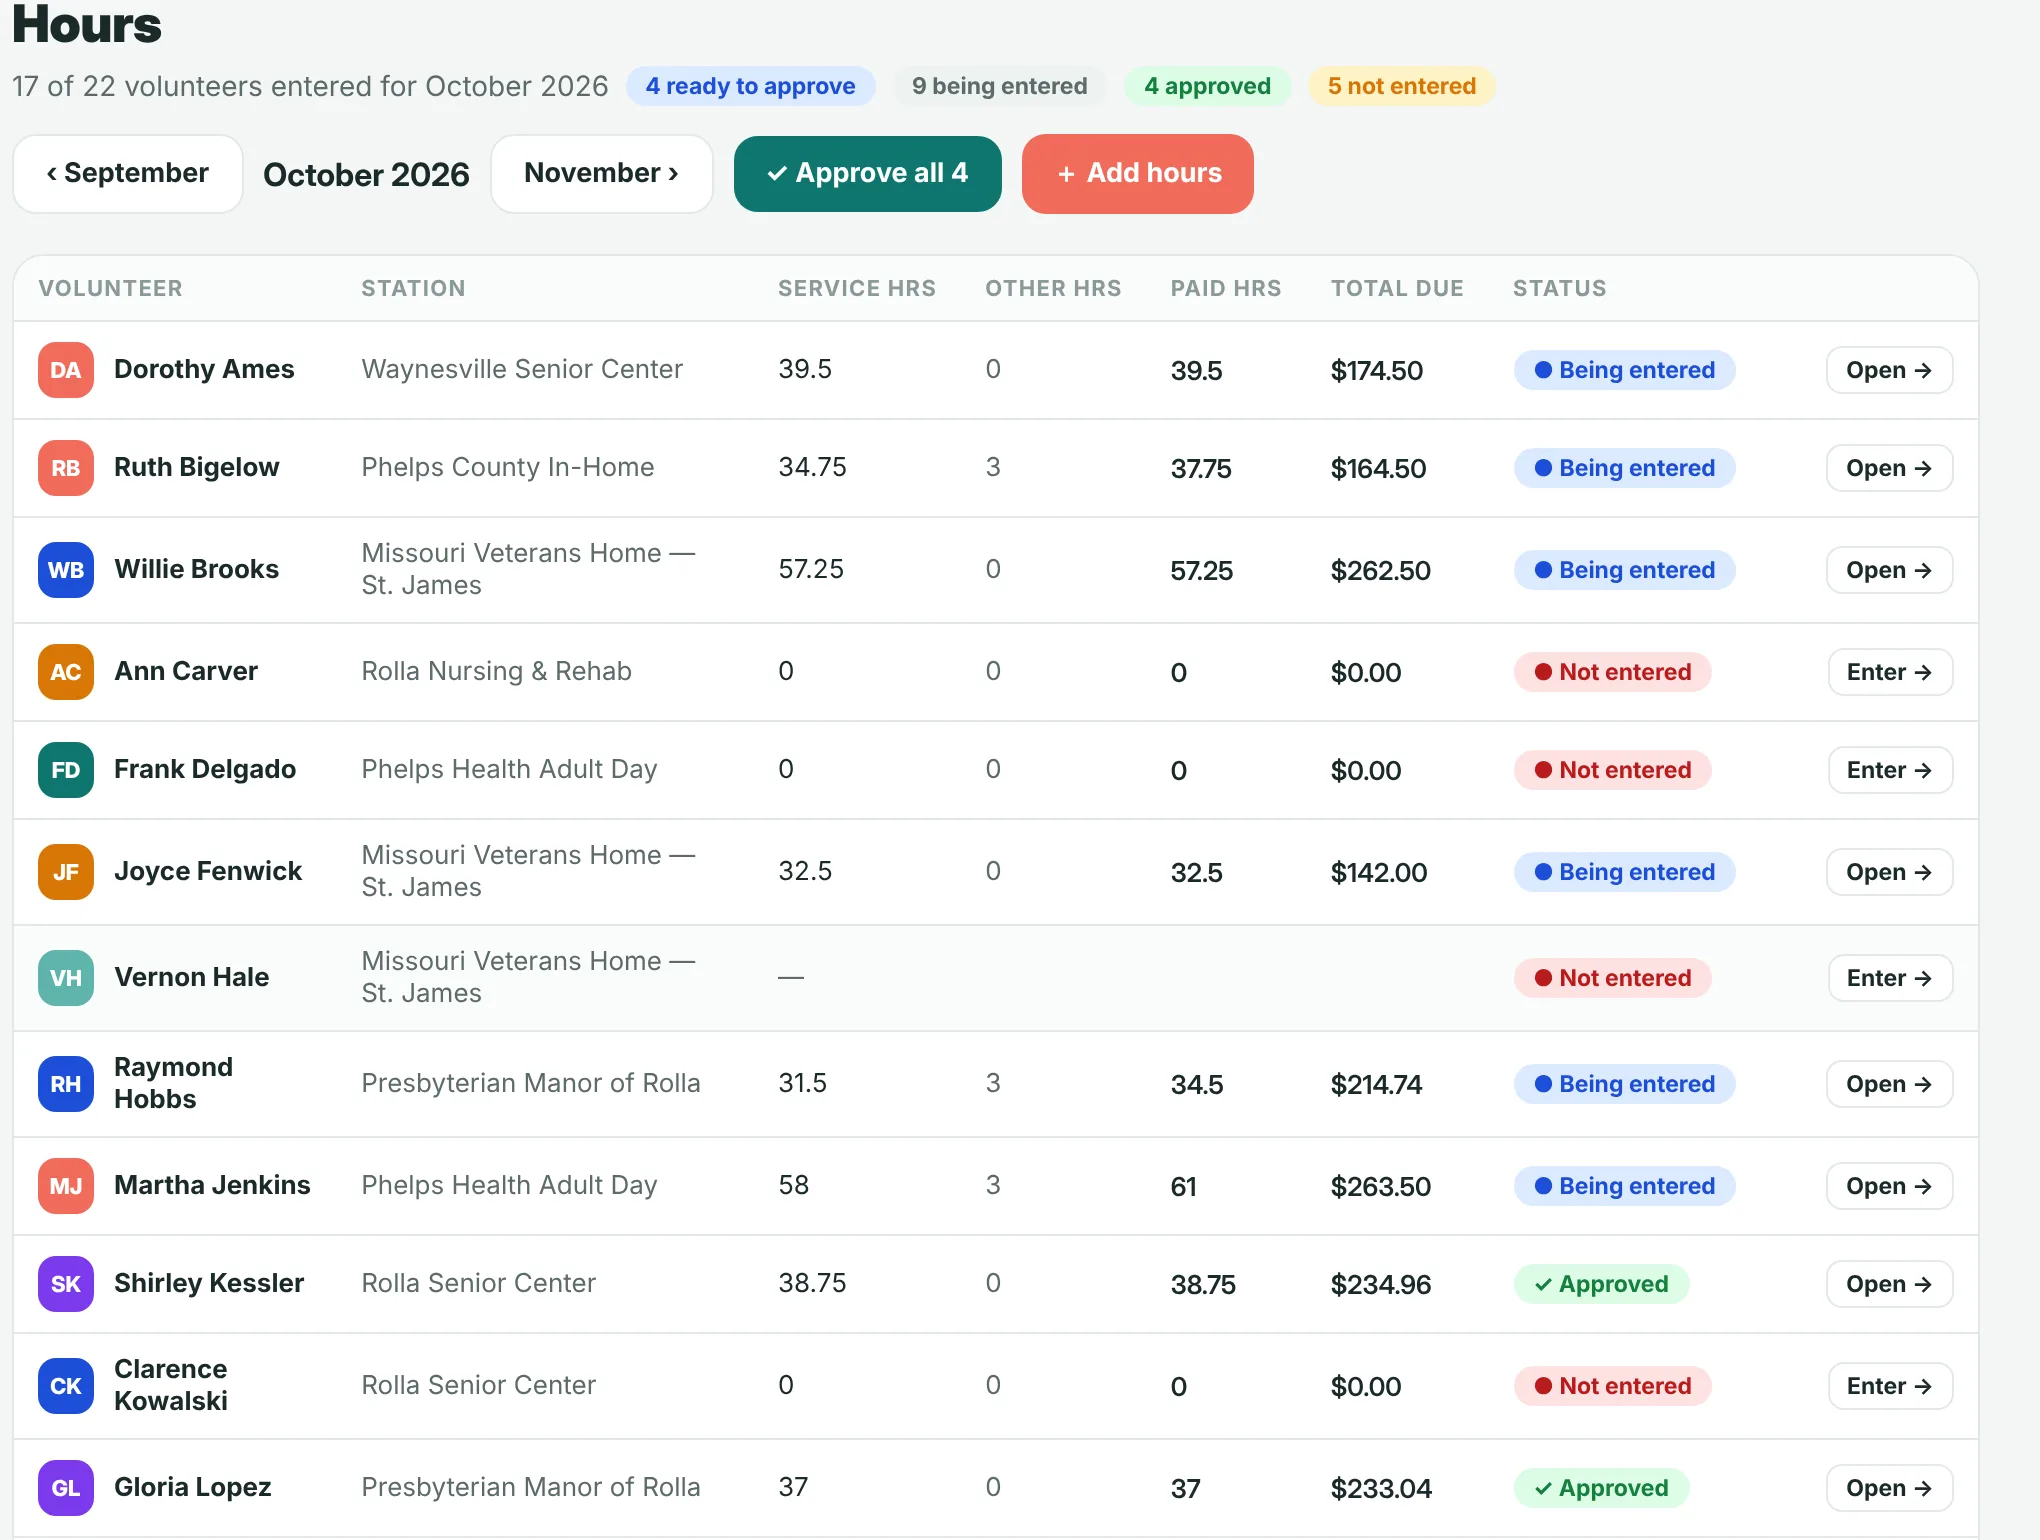Select the Willie Brooks name
The image size is (2040, 1540).
tap(196, 569)
